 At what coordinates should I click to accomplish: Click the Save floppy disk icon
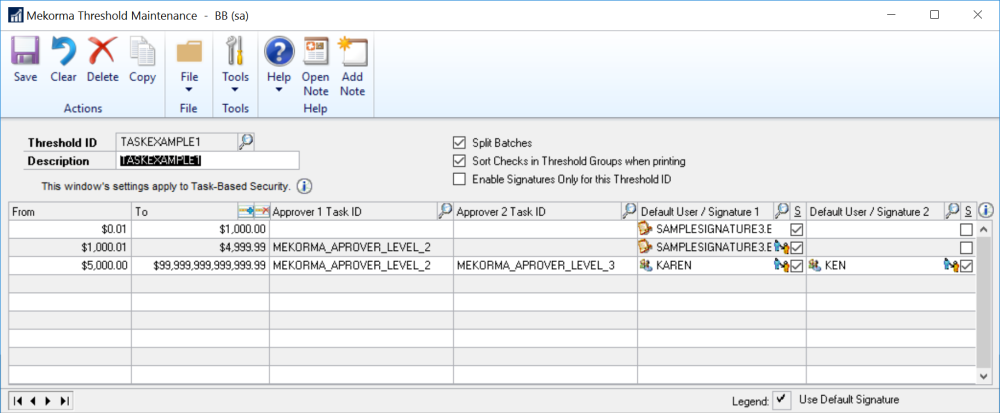point(25,52)
